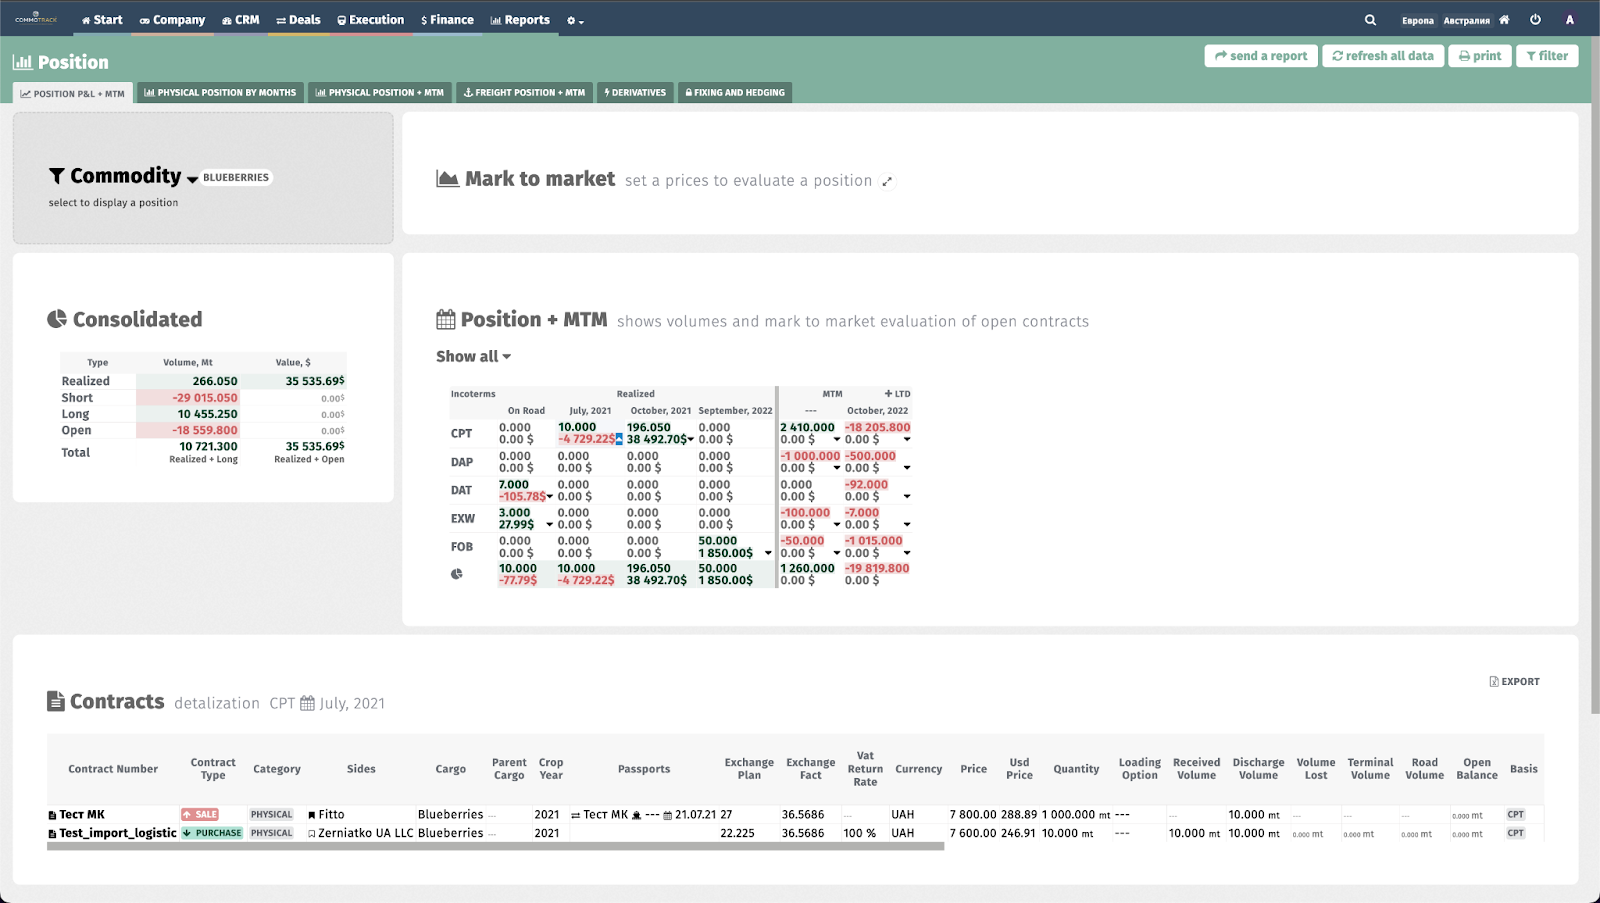The width and height of the screenshot is (1600, 903).
Task: Select the Австралия region tag
Action: [1467, 20]
